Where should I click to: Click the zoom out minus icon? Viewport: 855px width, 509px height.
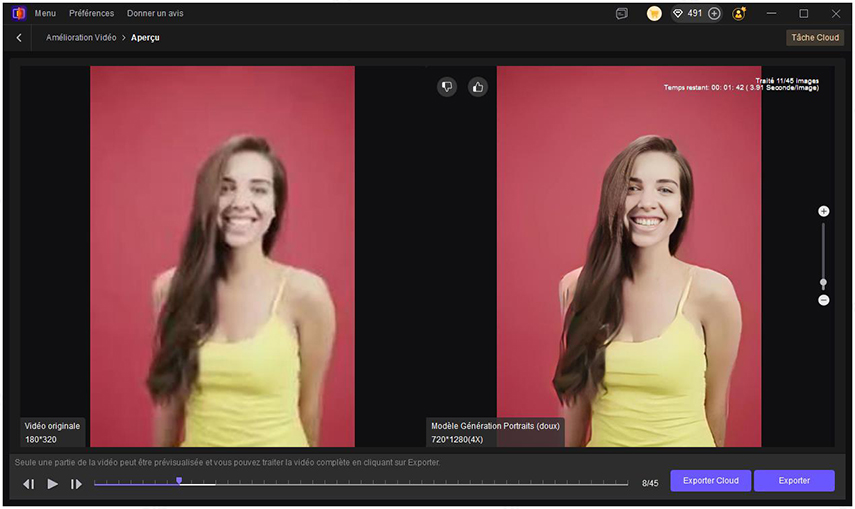824,300
